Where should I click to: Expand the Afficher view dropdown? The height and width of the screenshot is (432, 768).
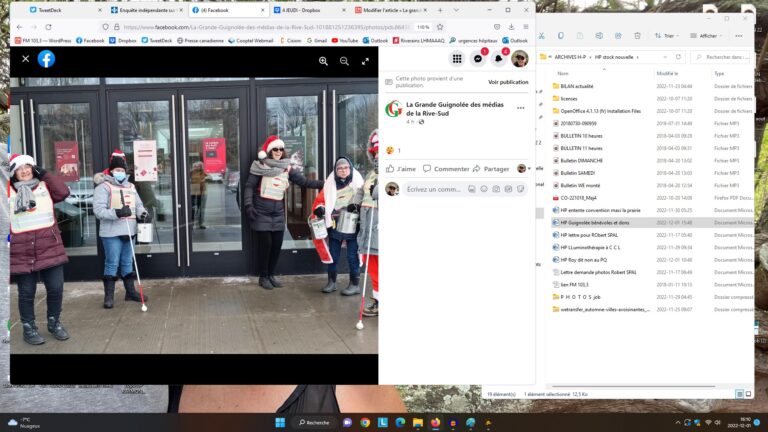pyautogui.click(x=710, y=35)
